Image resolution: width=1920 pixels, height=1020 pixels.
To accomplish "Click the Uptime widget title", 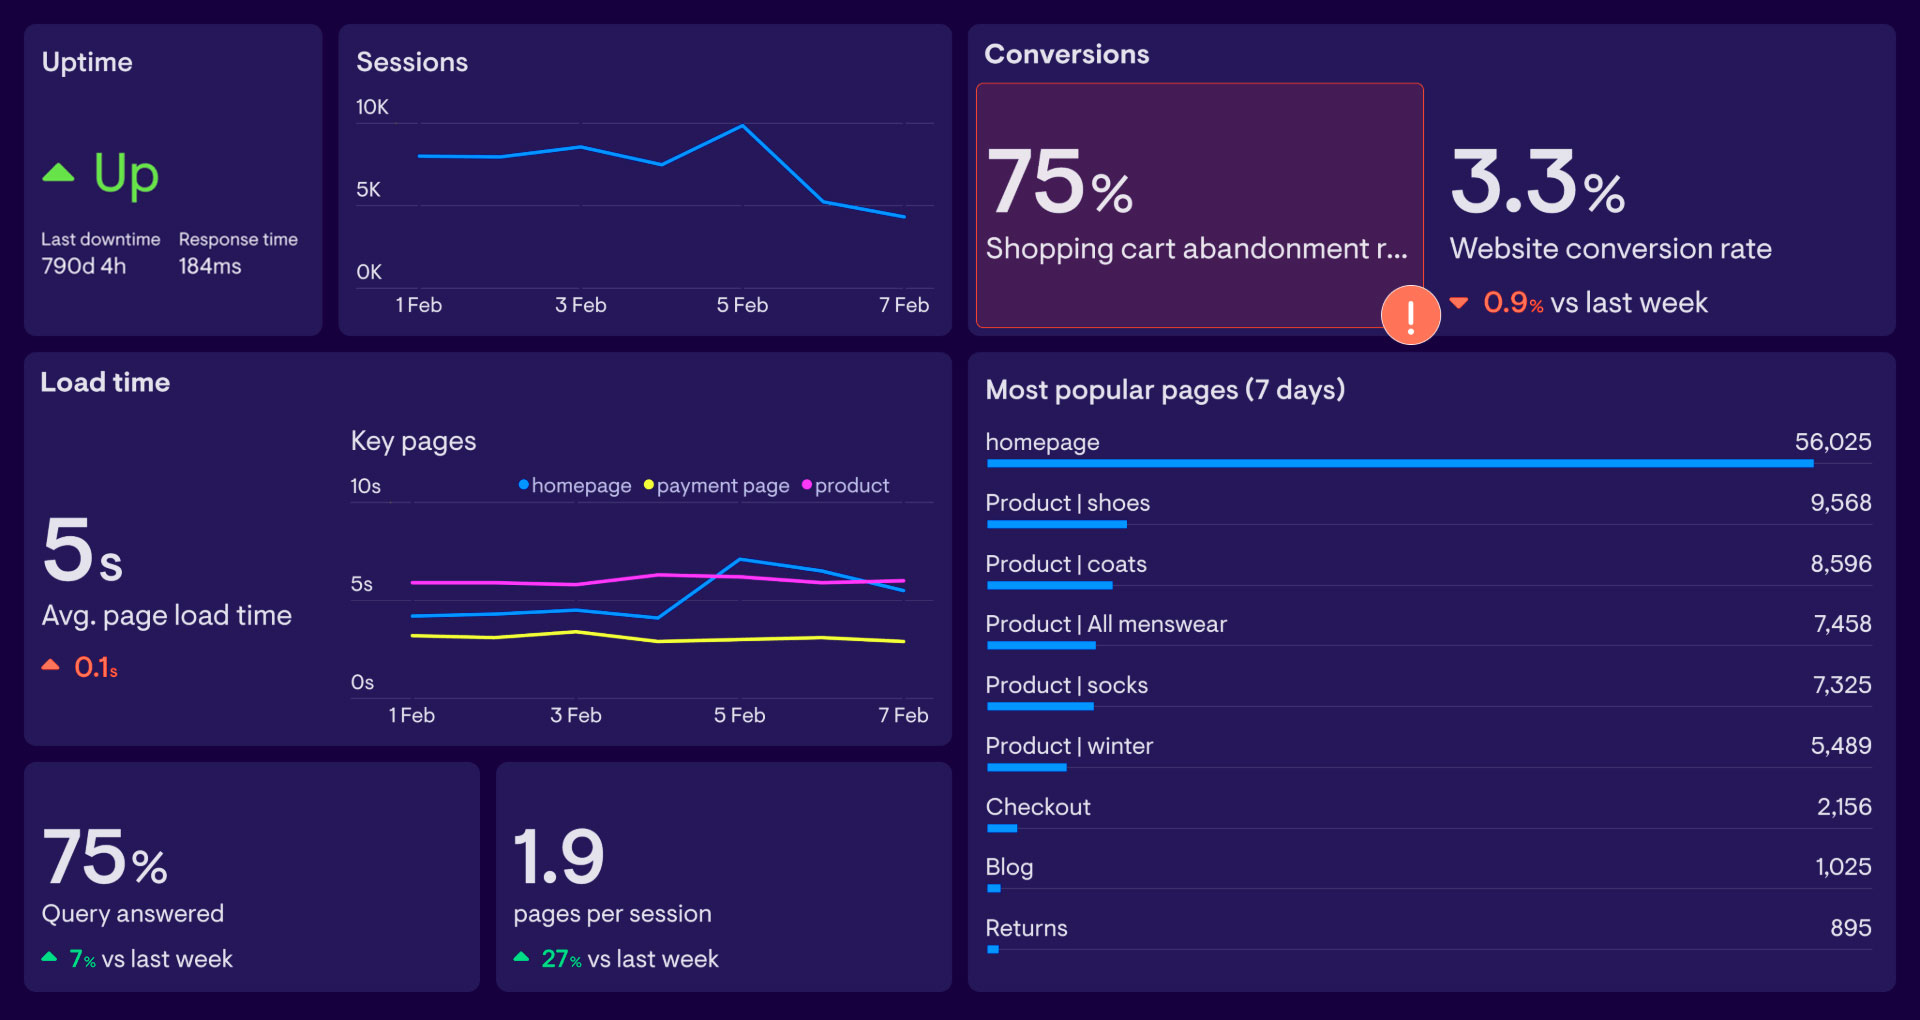I will tap(87, 62).
